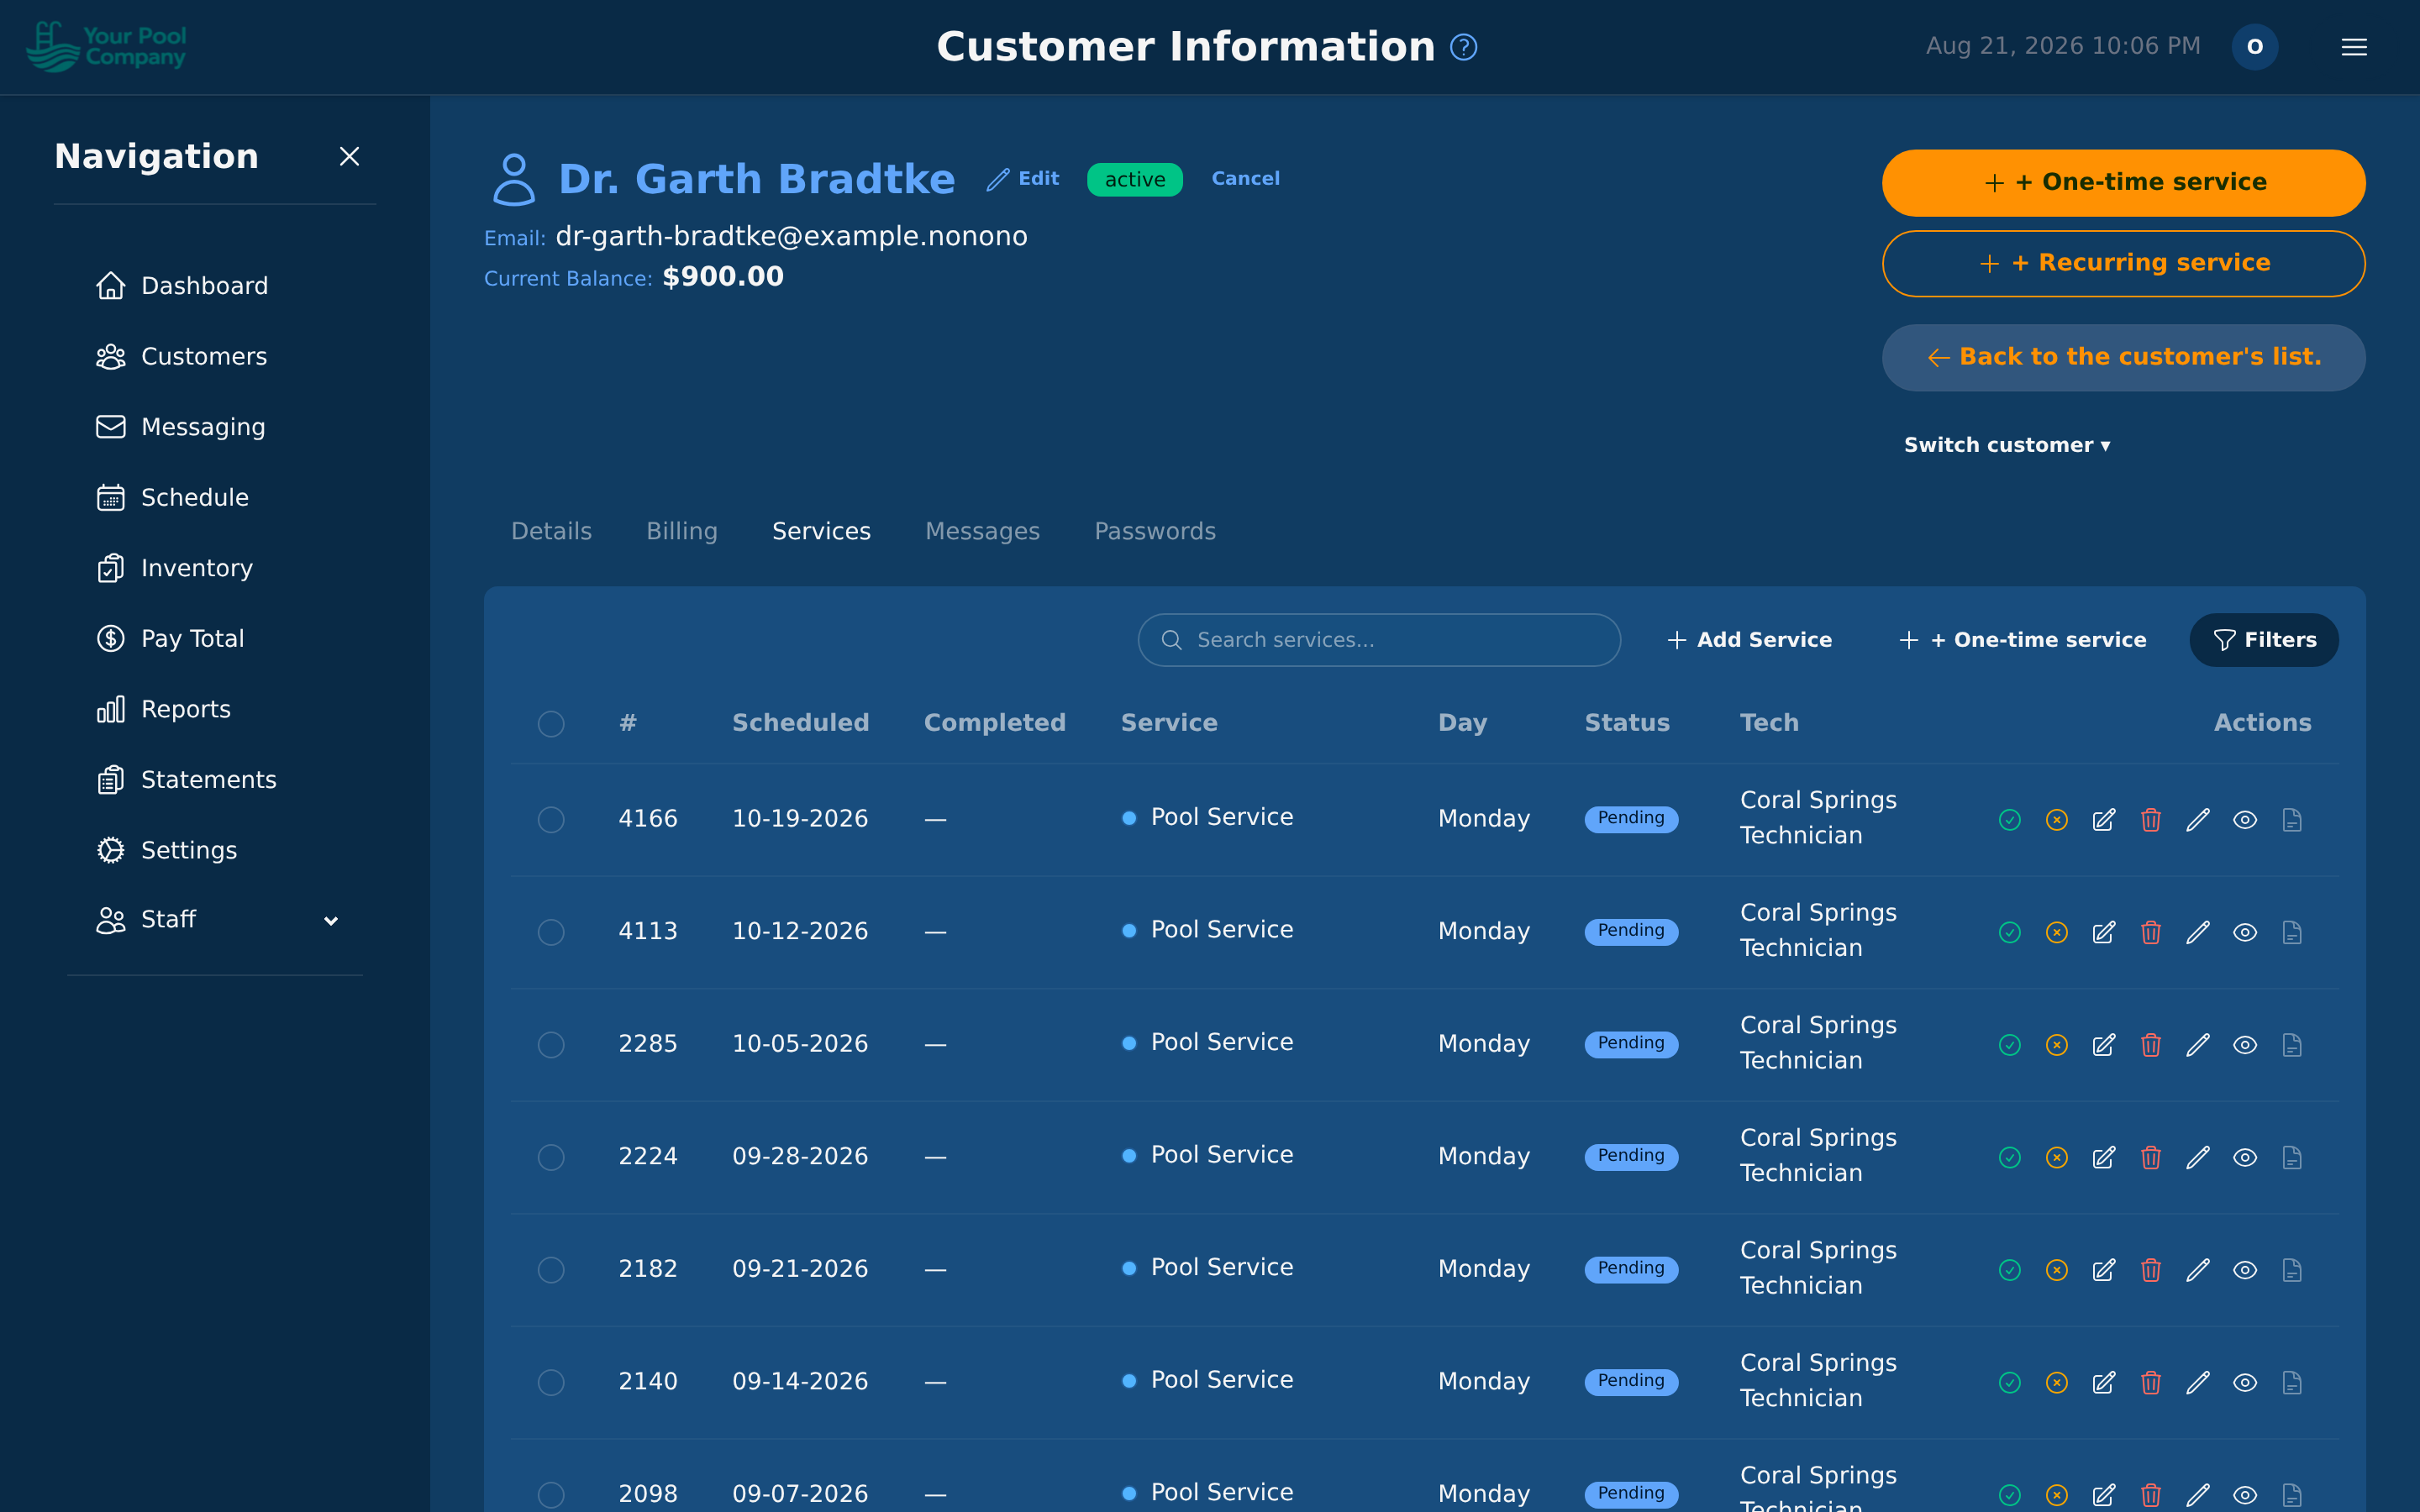Click the pencil icon in row 2140
This screenshot has width=2420, height=1512.
point(2197,1383)
